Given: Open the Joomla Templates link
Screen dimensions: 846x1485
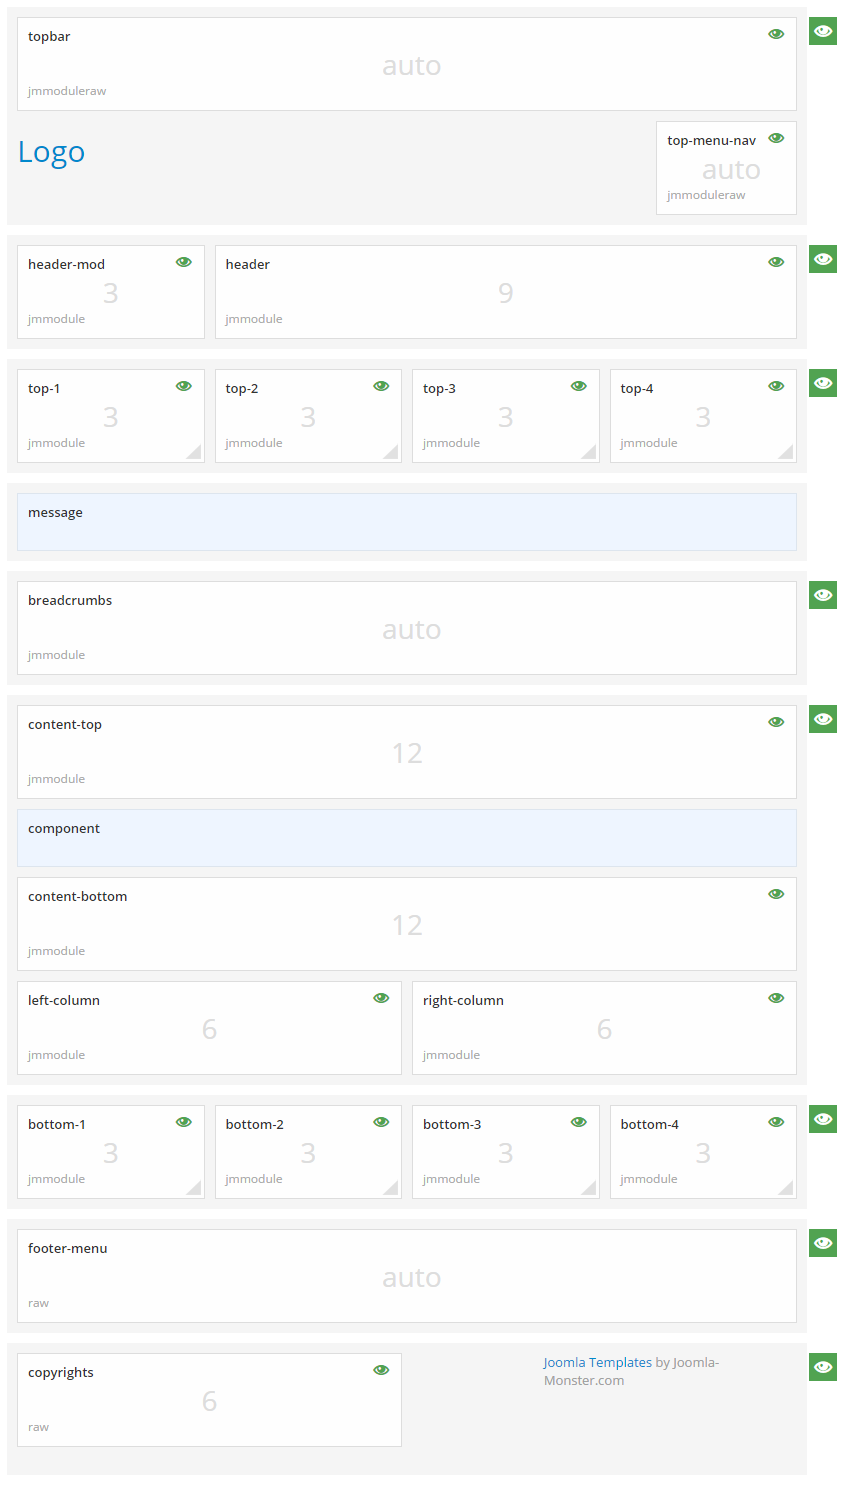Looking at the screenshot, I should click(x=597, y=1363).
